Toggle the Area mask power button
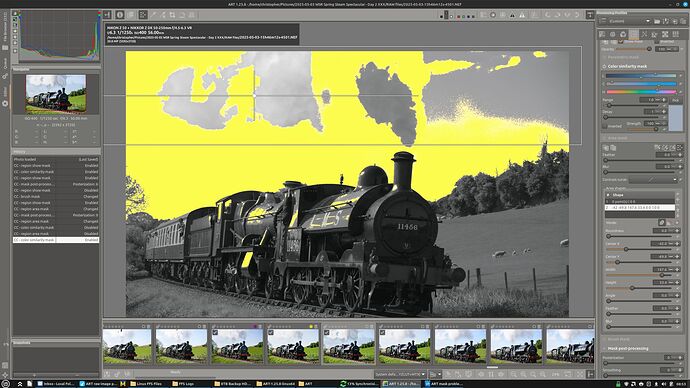The image size is (690, 388). pos(604,138)
